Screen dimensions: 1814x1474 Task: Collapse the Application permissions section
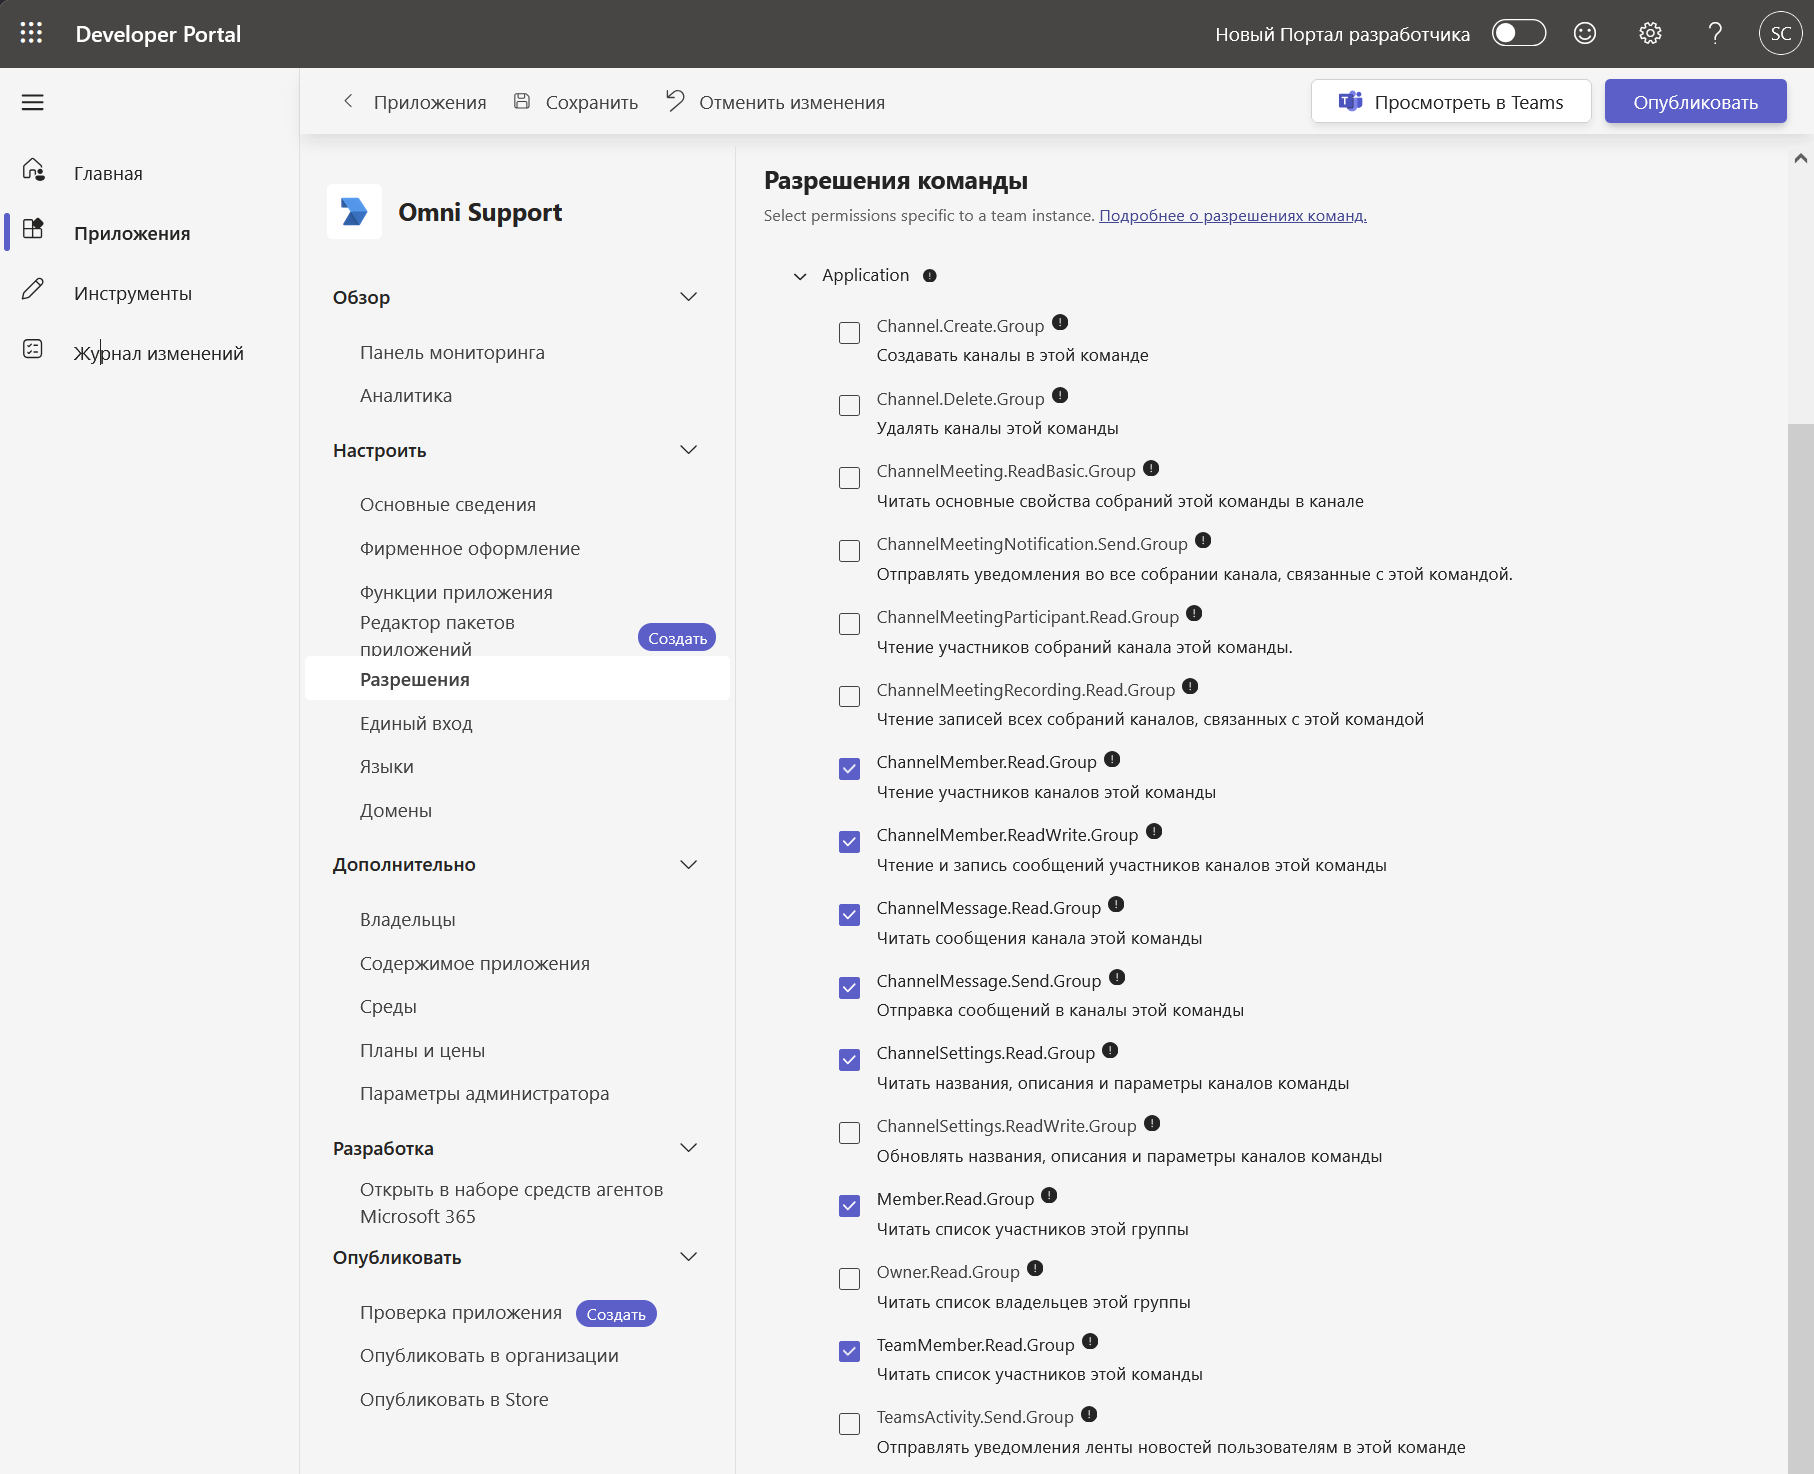tap(799, 276)
